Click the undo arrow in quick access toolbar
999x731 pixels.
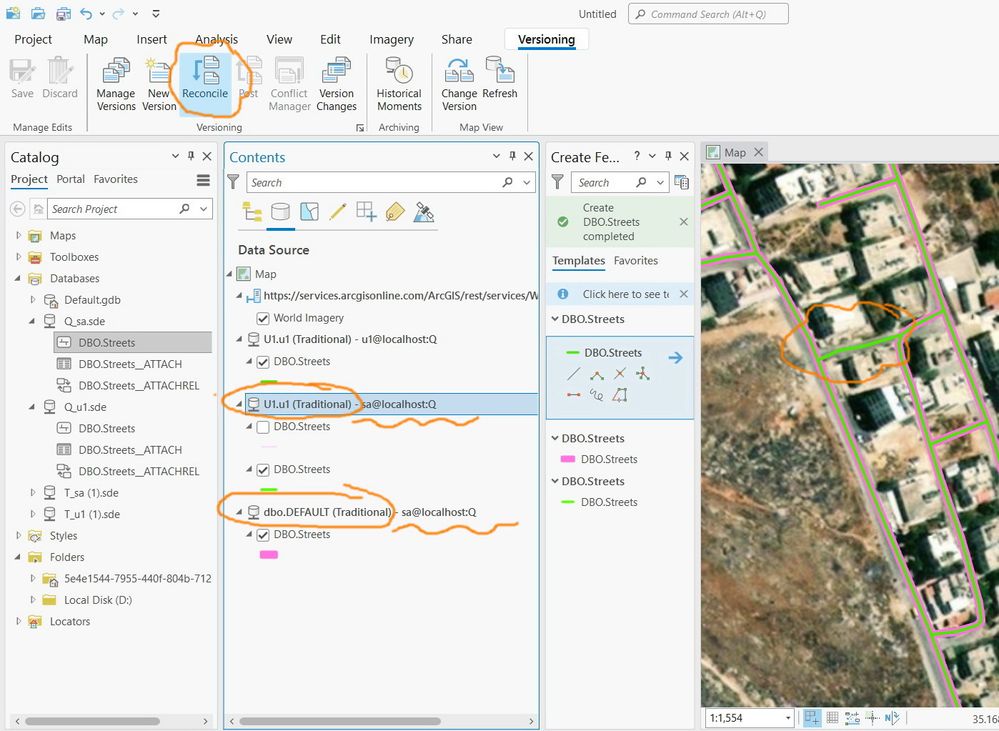[86, 13]
